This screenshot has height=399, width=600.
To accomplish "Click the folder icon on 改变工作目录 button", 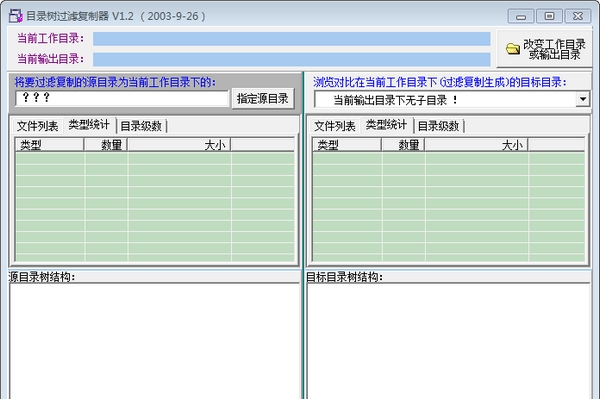I will click(512, 49).
